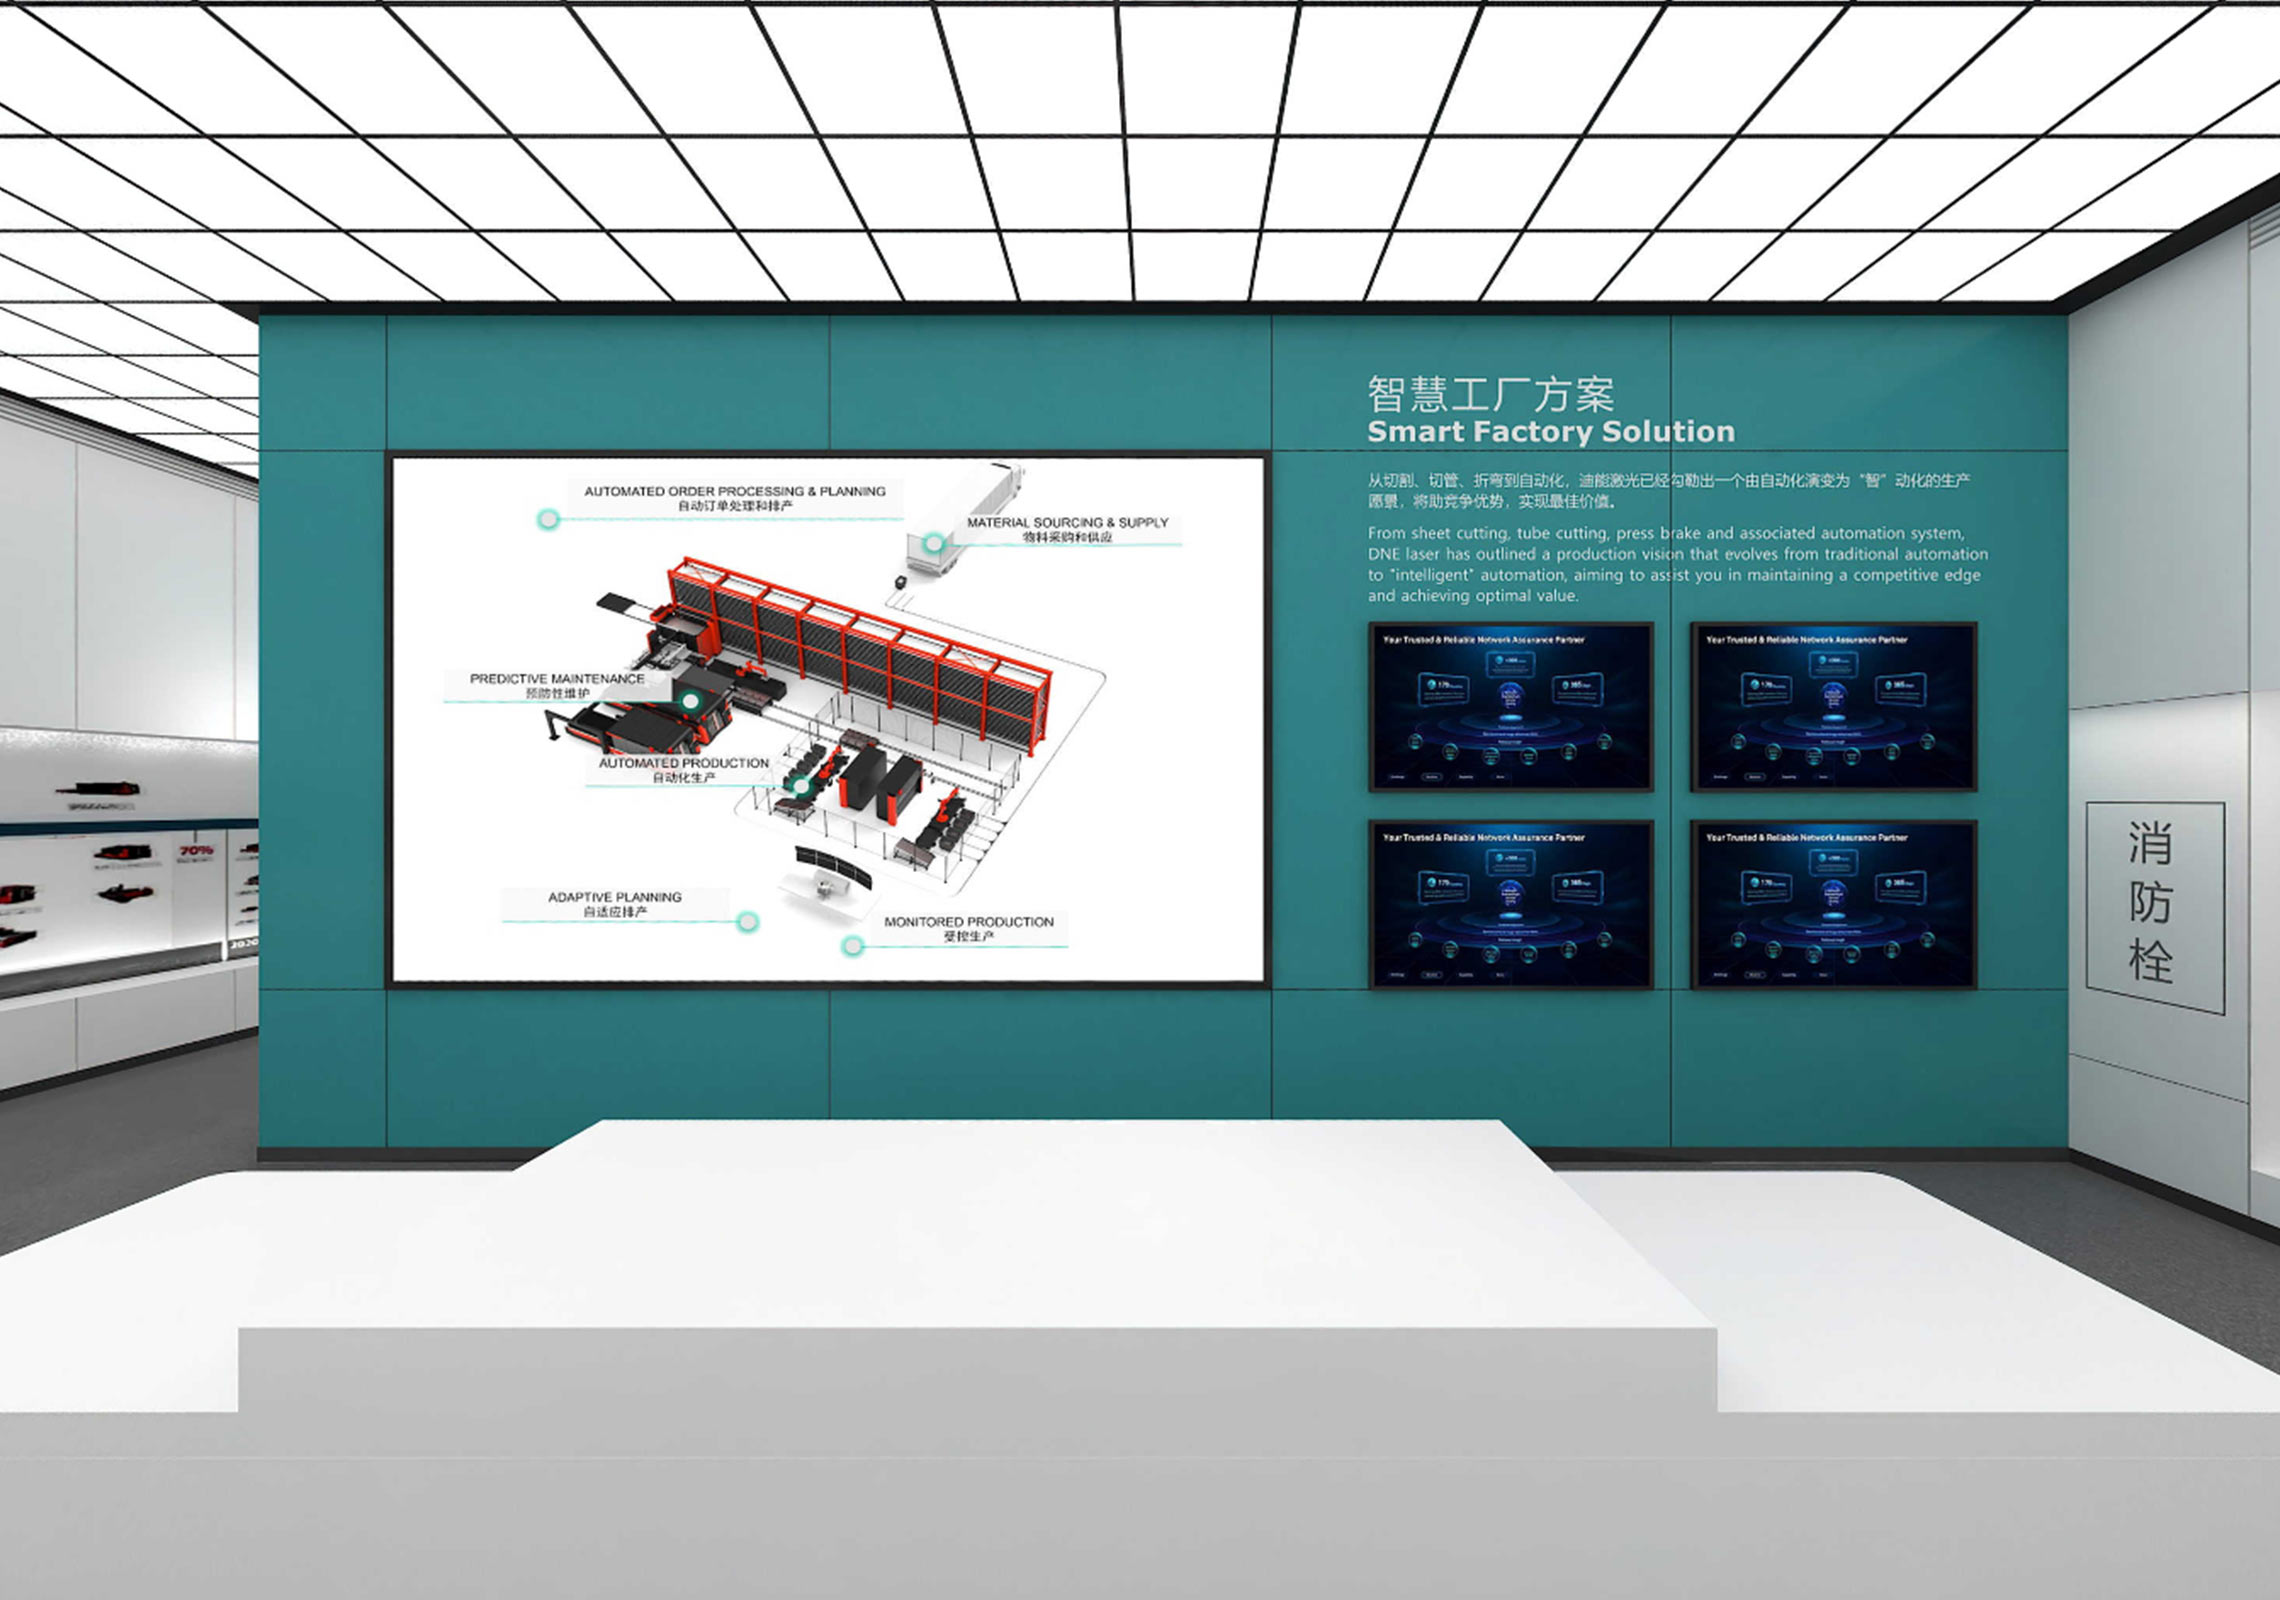2280x1600 pixels.
Task: Open the bottom-left dashboard screen
Action: click(1510, 904)
